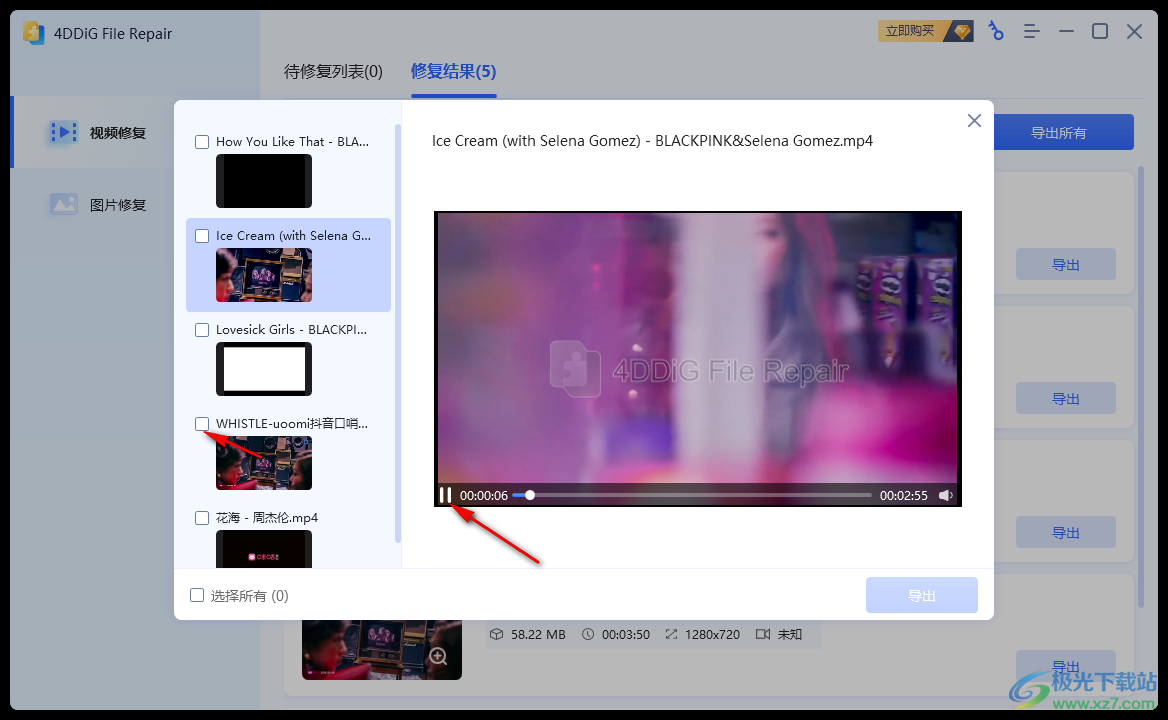Click the main results list scrollbar
The image size is (1168, 720).
coord(1140,387)
